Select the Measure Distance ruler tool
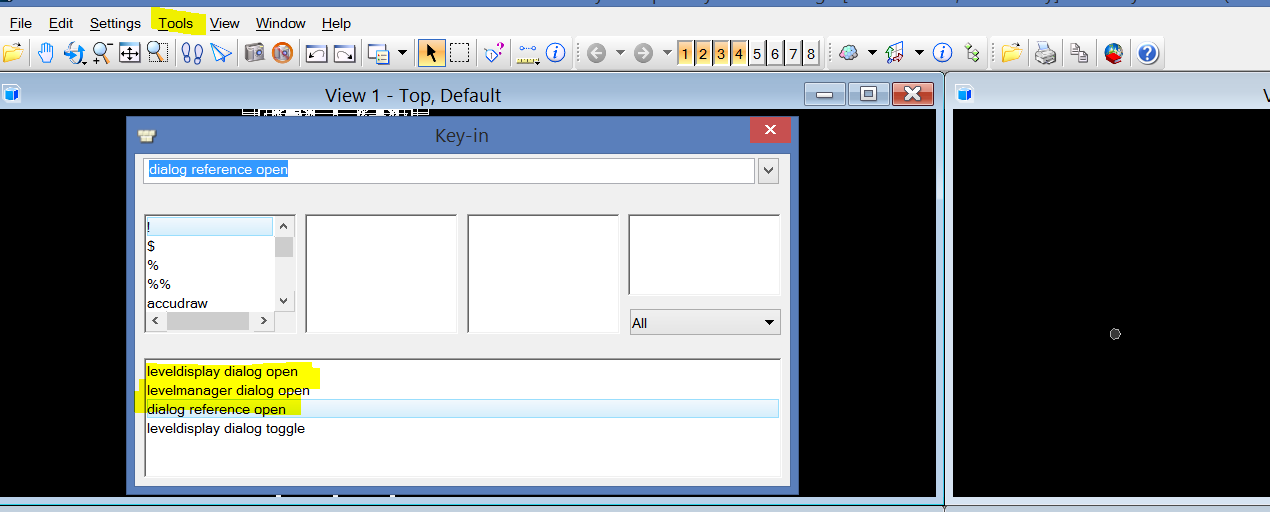This screenshot has height=512, width=1270. point(528,53)
